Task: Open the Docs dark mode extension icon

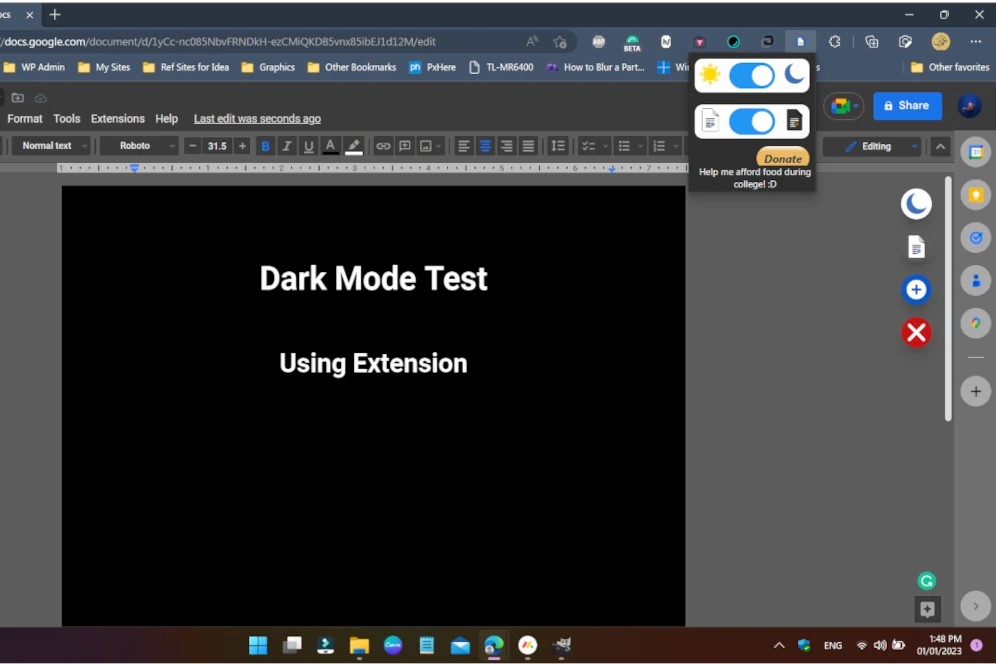Action: 800,42
